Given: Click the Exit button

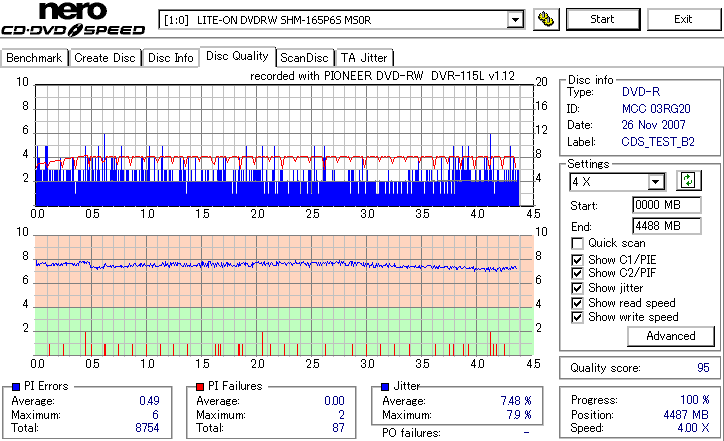Looking at the screenshot, I should click(683, 19).
